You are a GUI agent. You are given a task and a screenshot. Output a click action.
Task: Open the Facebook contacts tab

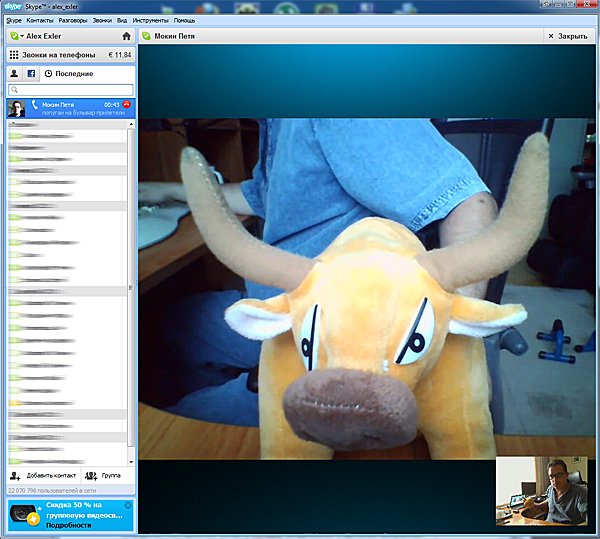tap(31, 74)
